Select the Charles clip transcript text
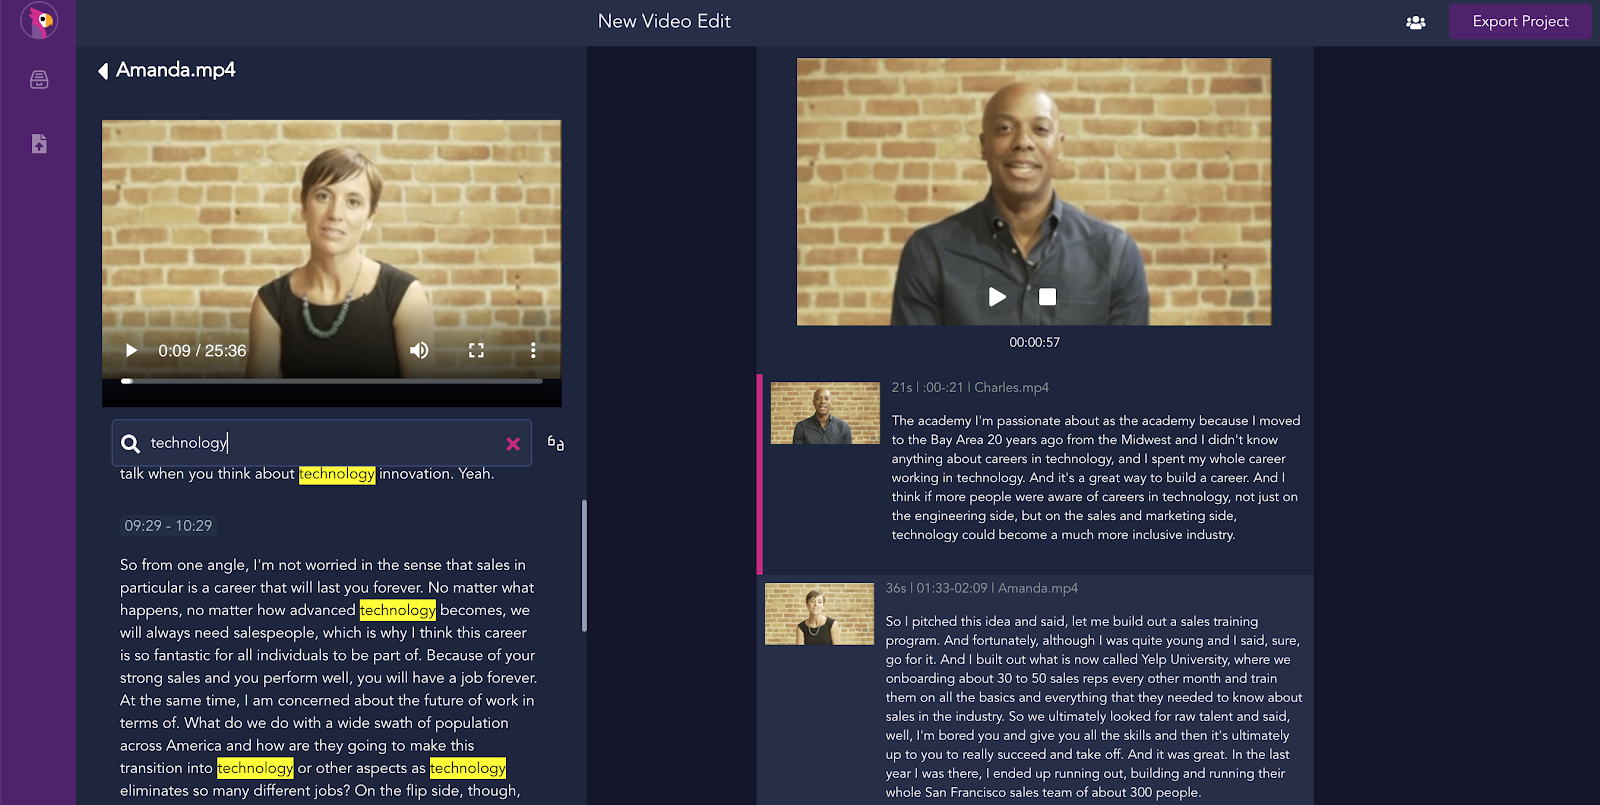This screenshot has height=805, width=1600. [x=1096, y=478]
